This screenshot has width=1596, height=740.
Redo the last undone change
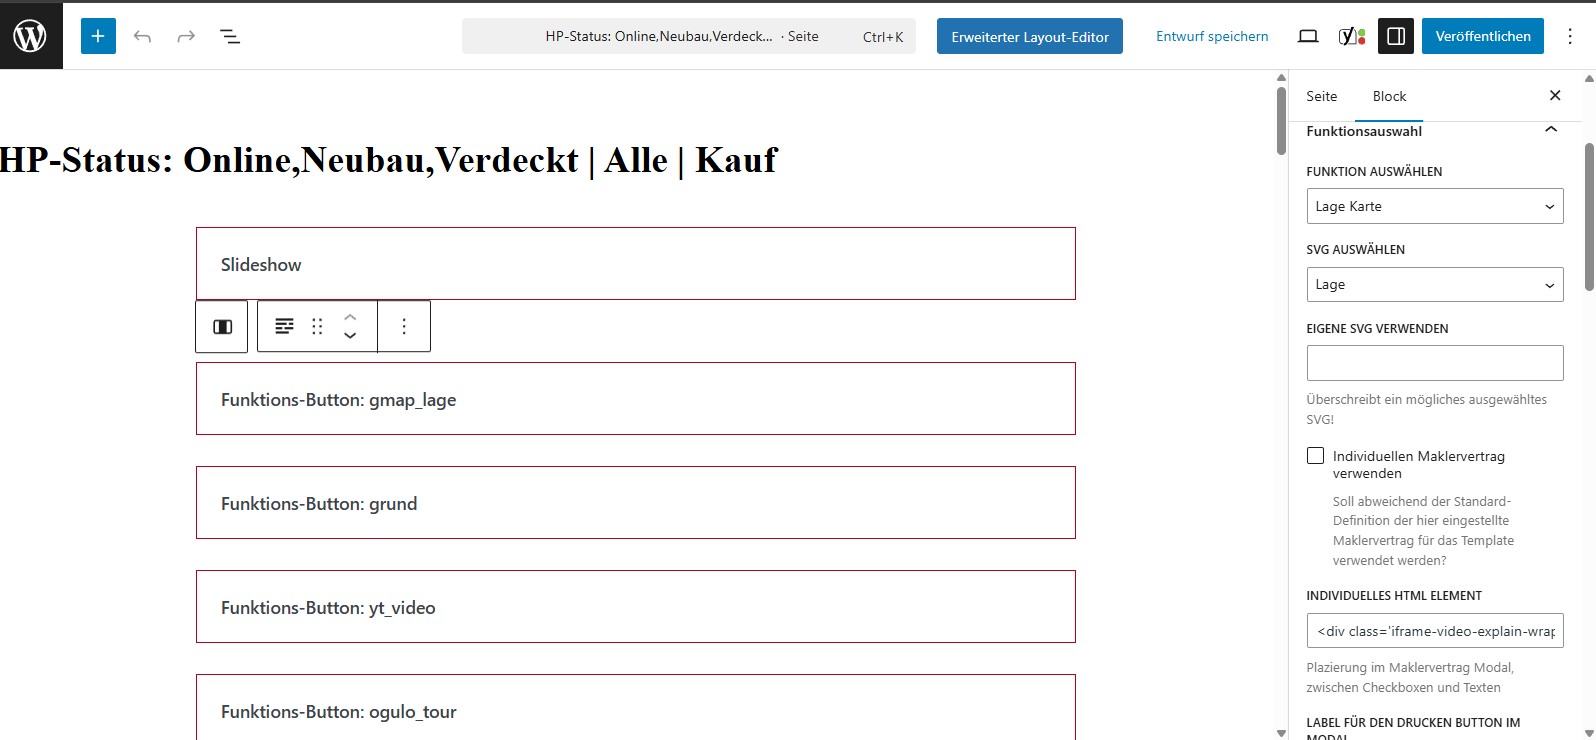click(186, 36)
